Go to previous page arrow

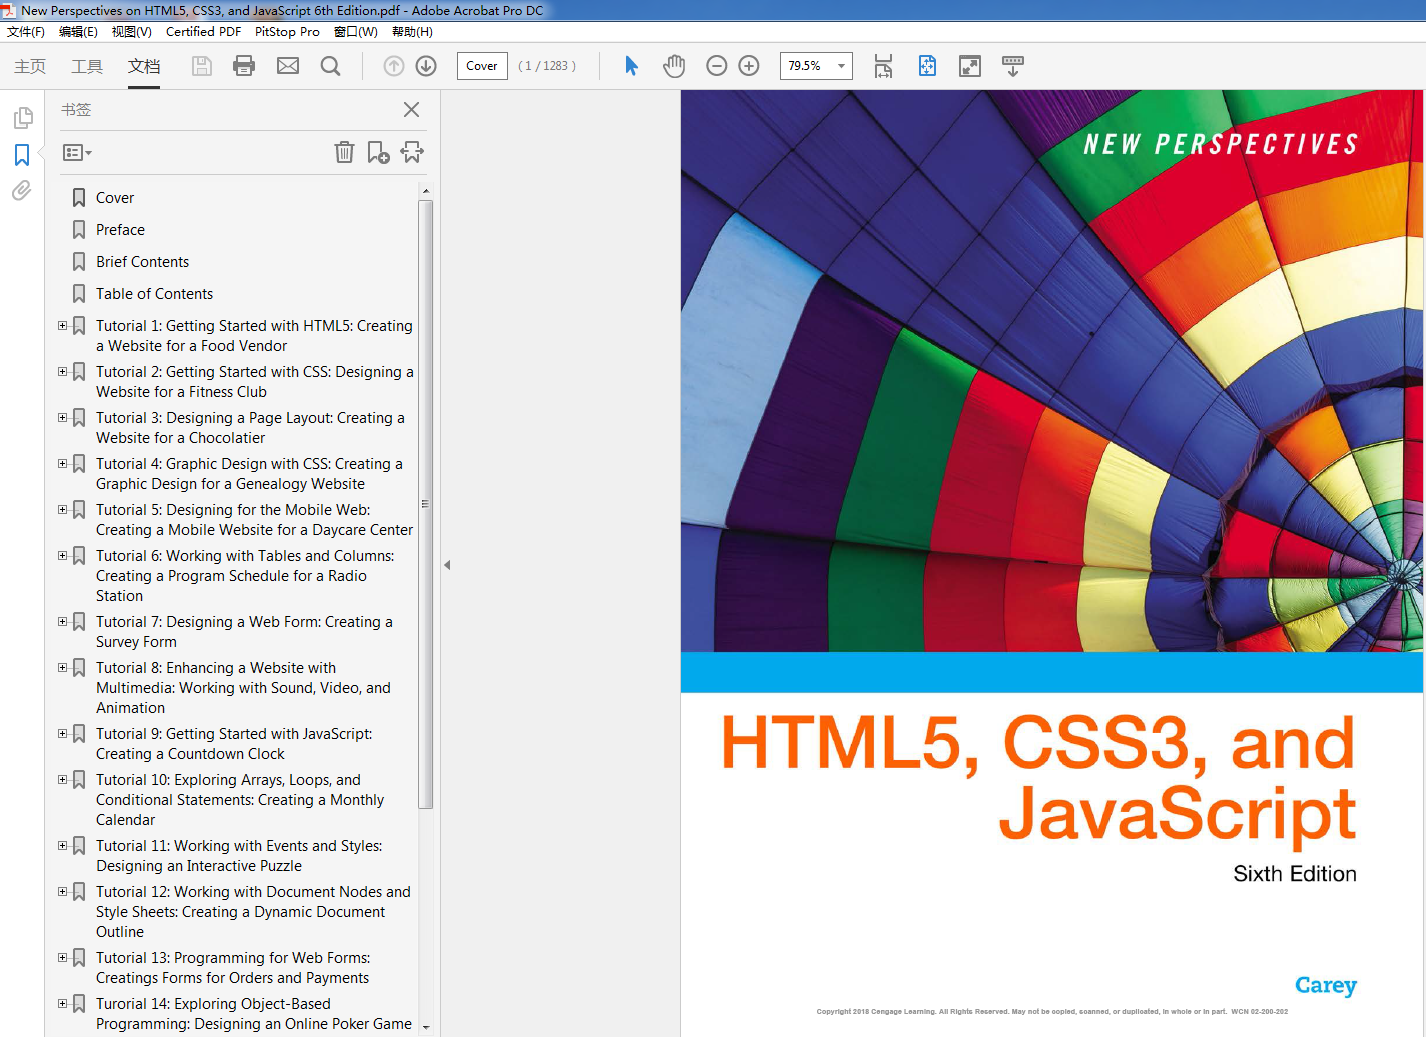click(394, 66)
